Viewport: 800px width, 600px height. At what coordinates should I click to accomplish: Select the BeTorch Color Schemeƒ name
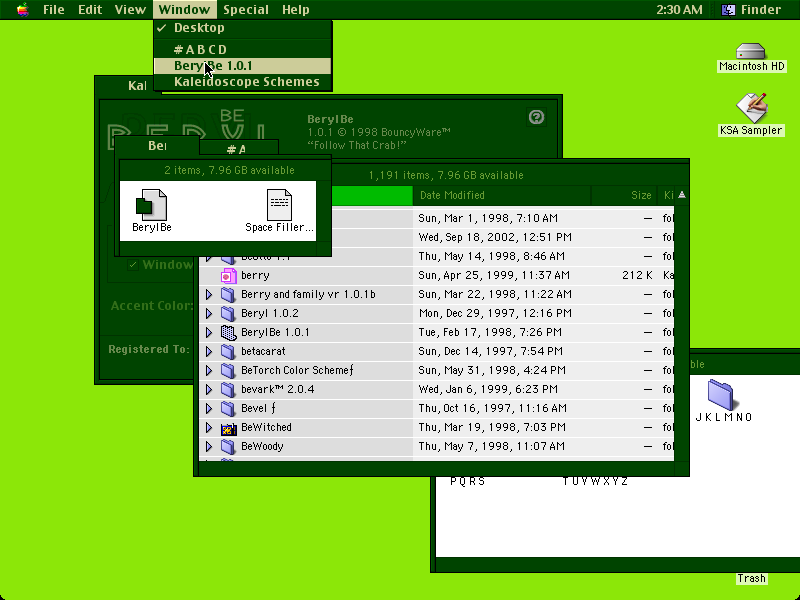[297, 370]
